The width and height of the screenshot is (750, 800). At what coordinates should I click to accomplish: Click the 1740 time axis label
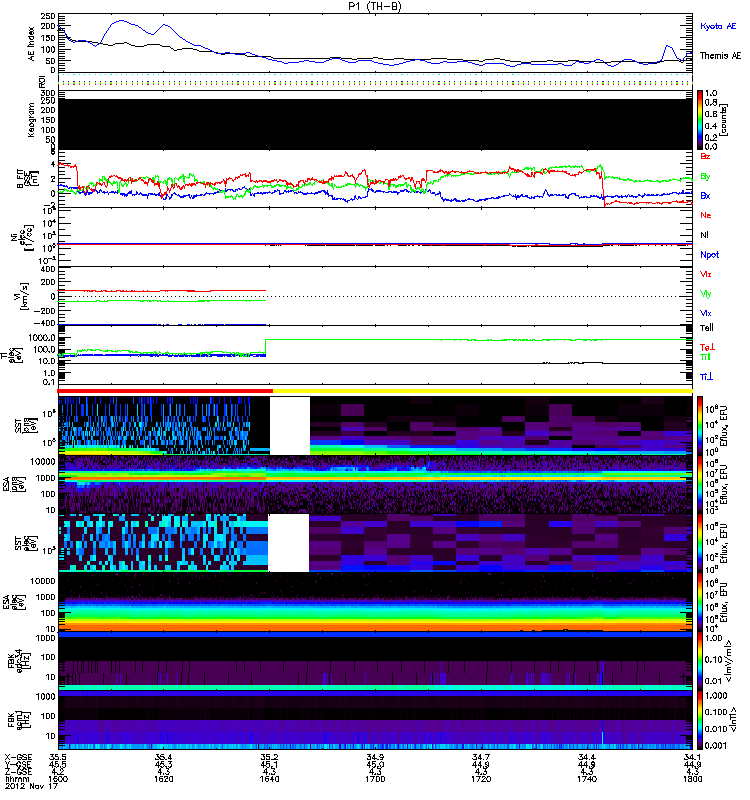pyautogui.click(x=587, y=779)
